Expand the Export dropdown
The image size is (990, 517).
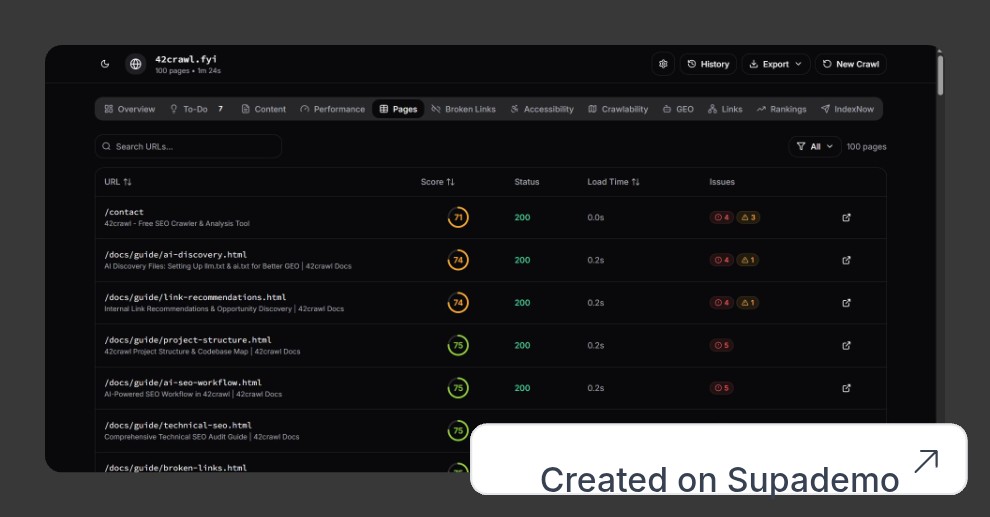[x=775, y=64]
